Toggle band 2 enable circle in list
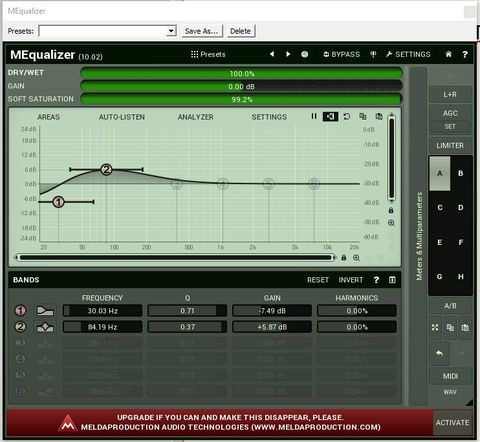 (x=21, y=327)
